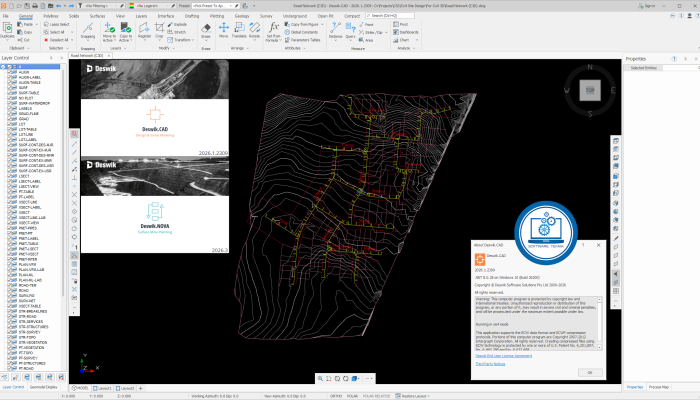
Task: Toggle visibility checkbox for ALIGN-LABEL layer
Action: 9,77
